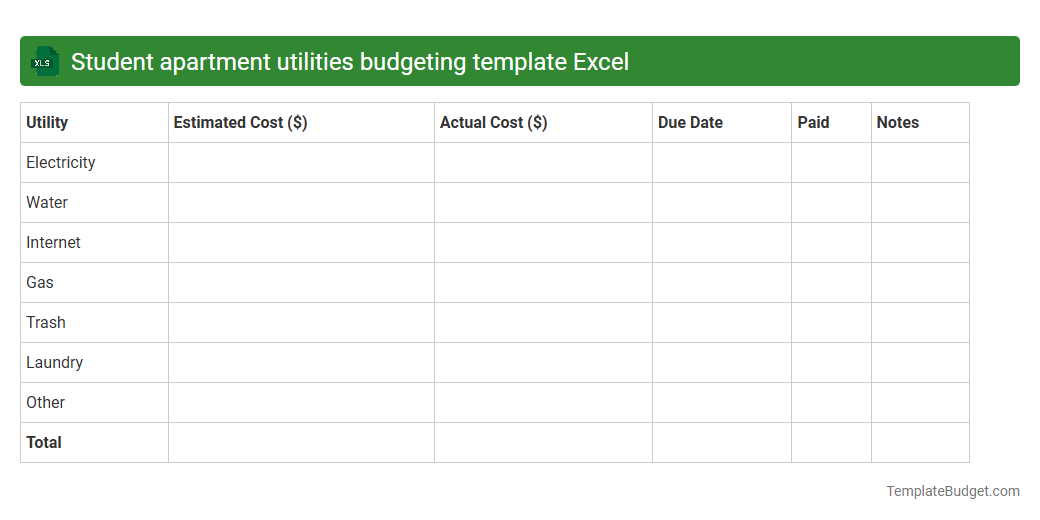Select the 'Laundry' row label
This screenshot has height=520, width=1040.
[x=54, y=363]
